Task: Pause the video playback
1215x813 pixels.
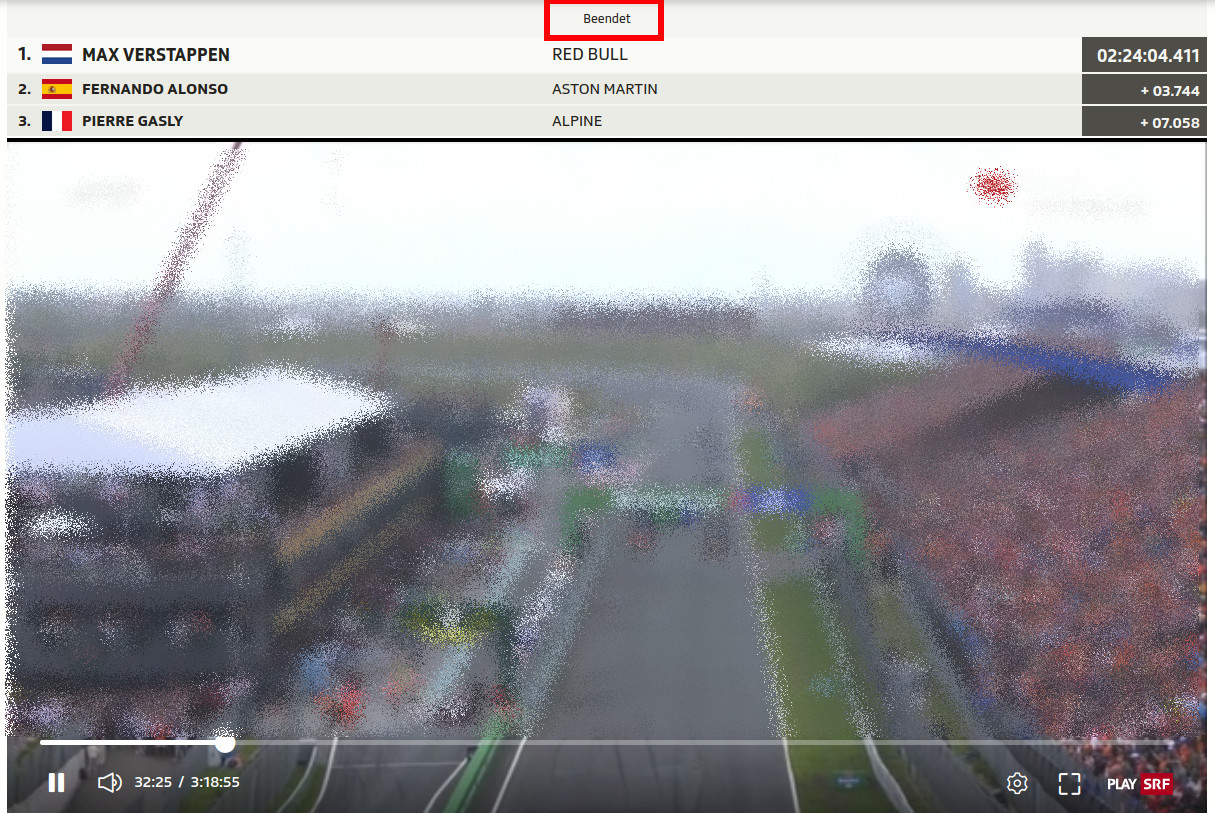Action: [x=56, y=782]
